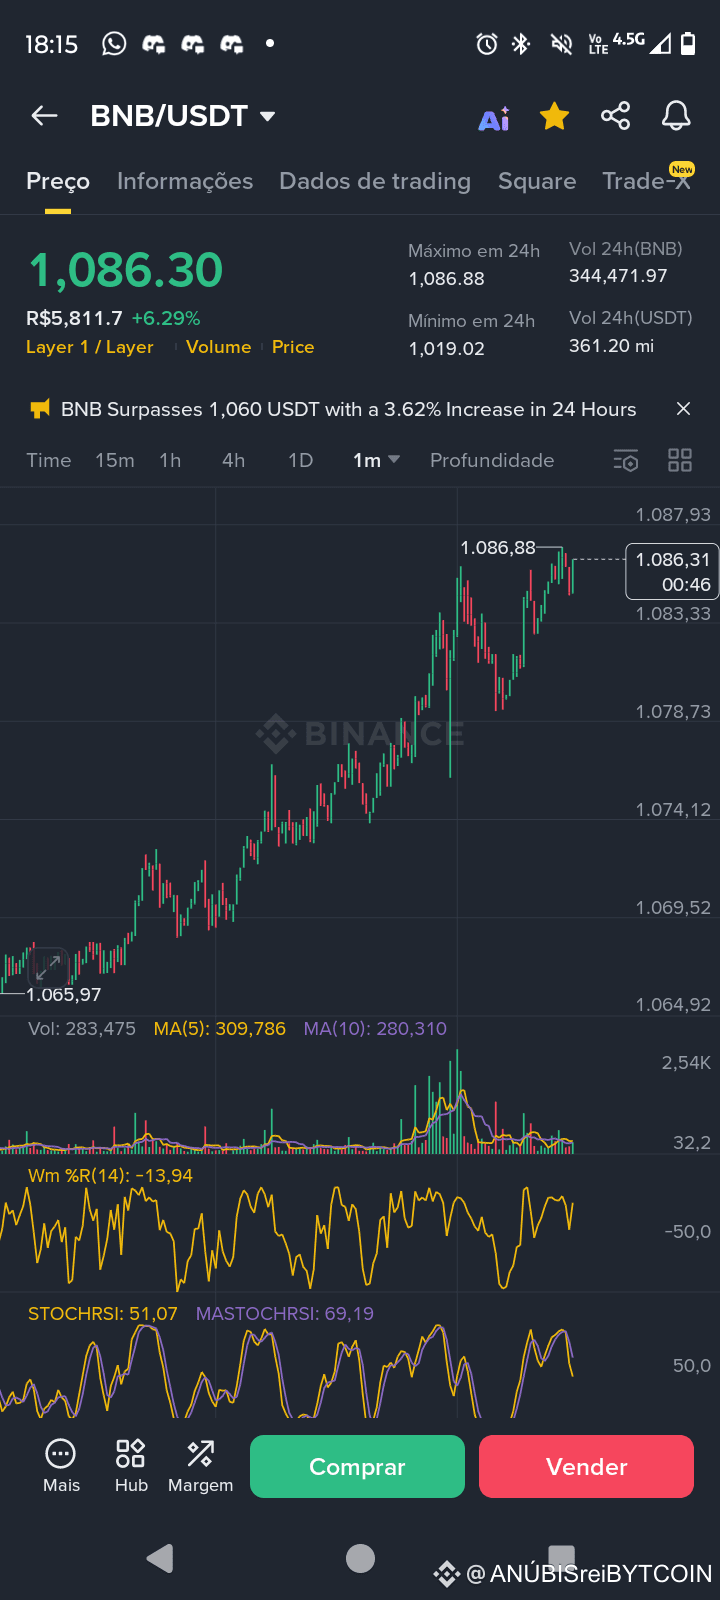Expand chart to fullscreen icon
This screenshot has height=1600, width=720.
coord(48,967)
